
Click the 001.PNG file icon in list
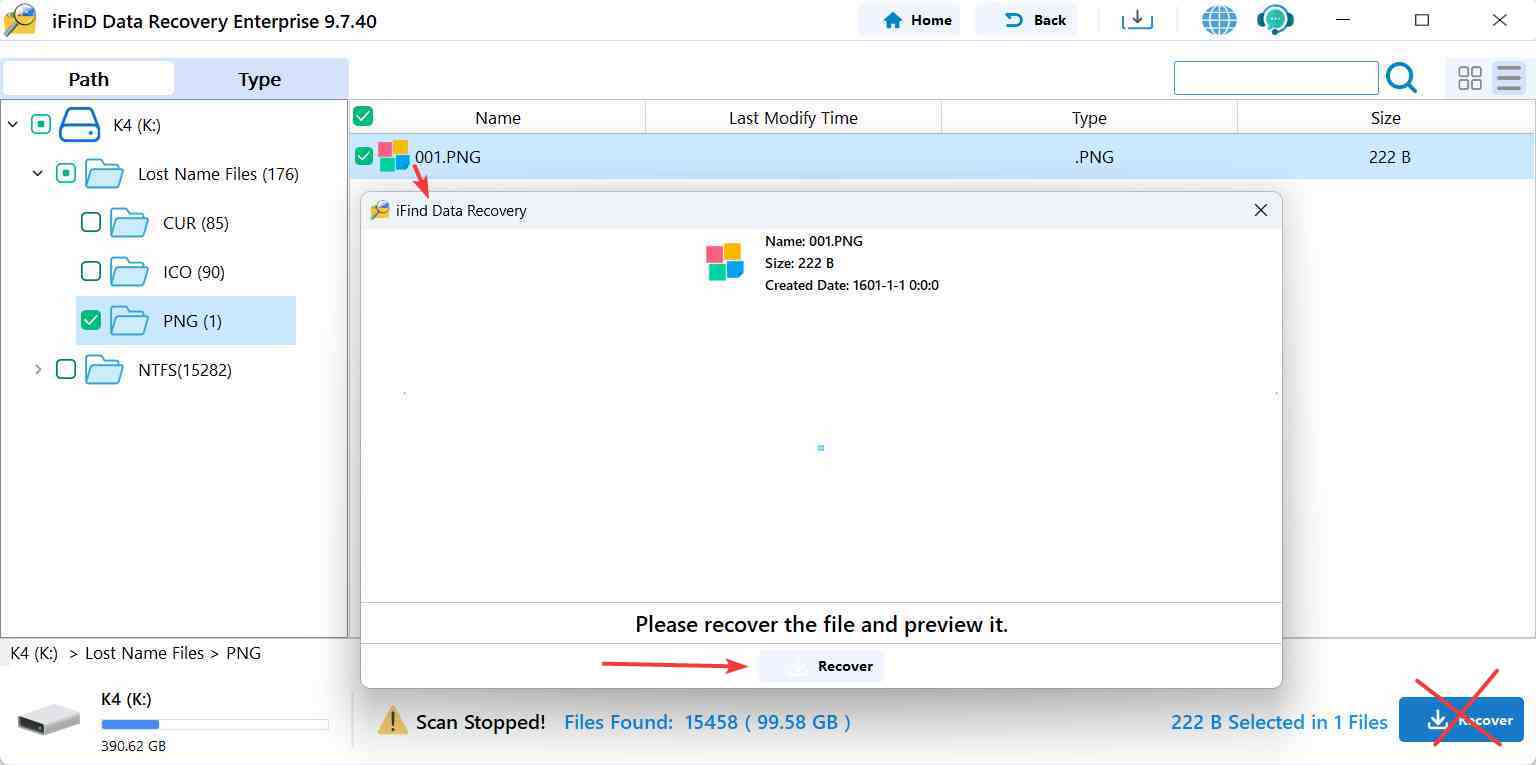click(394, 156)
